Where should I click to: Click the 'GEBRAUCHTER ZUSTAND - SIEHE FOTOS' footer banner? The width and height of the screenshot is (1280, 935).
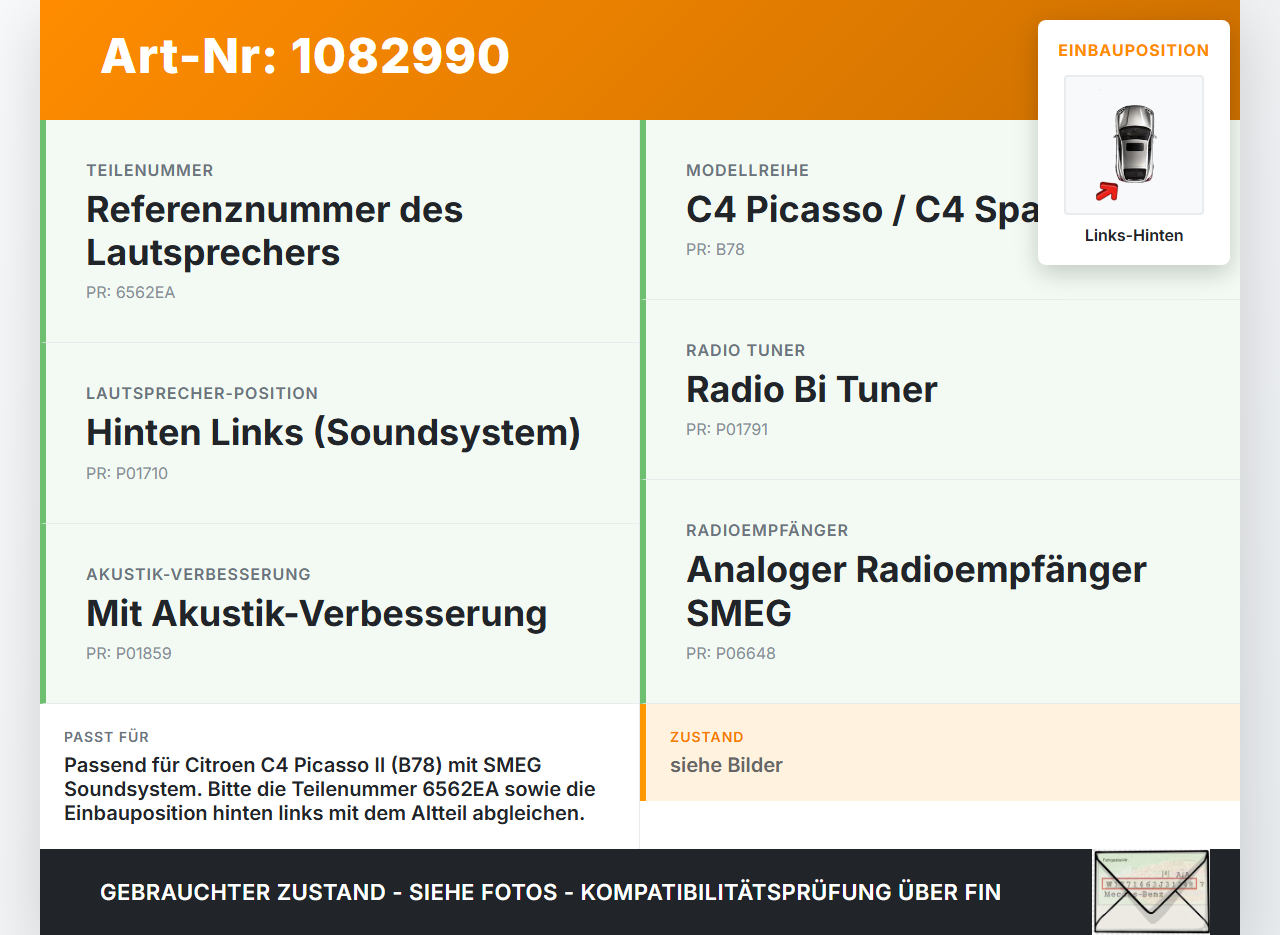[550, 892]
